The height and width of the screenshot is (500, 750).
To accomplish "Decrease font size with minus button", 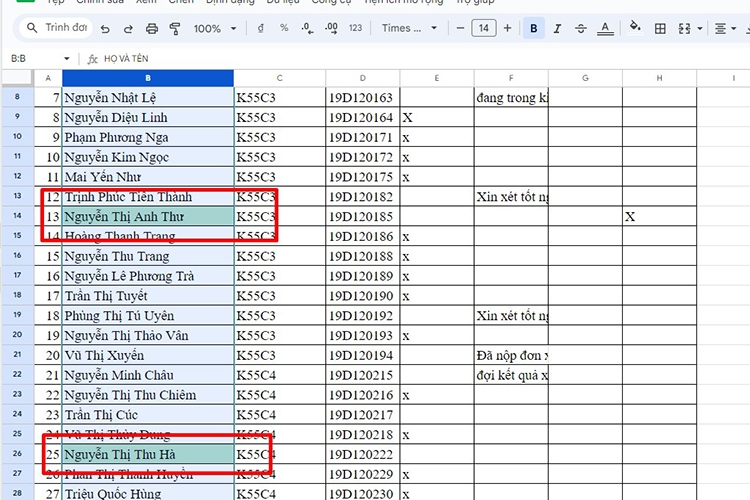I will coord(460,28).
